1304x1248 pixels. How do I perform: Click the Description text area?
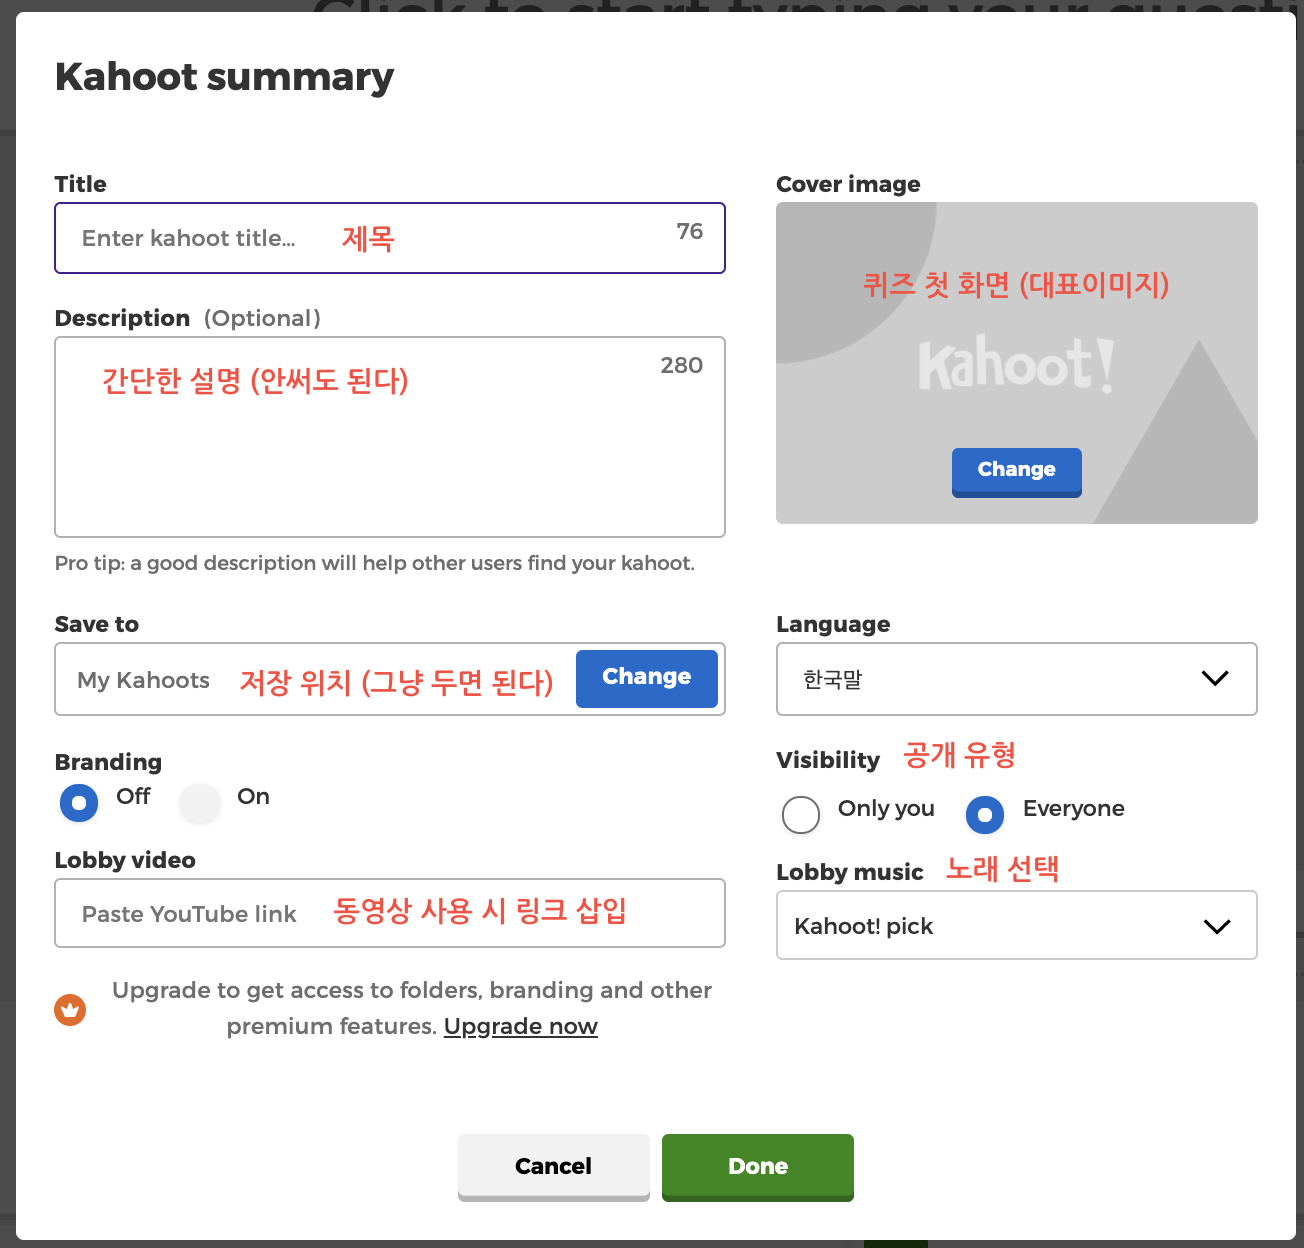tap(390, 437)
